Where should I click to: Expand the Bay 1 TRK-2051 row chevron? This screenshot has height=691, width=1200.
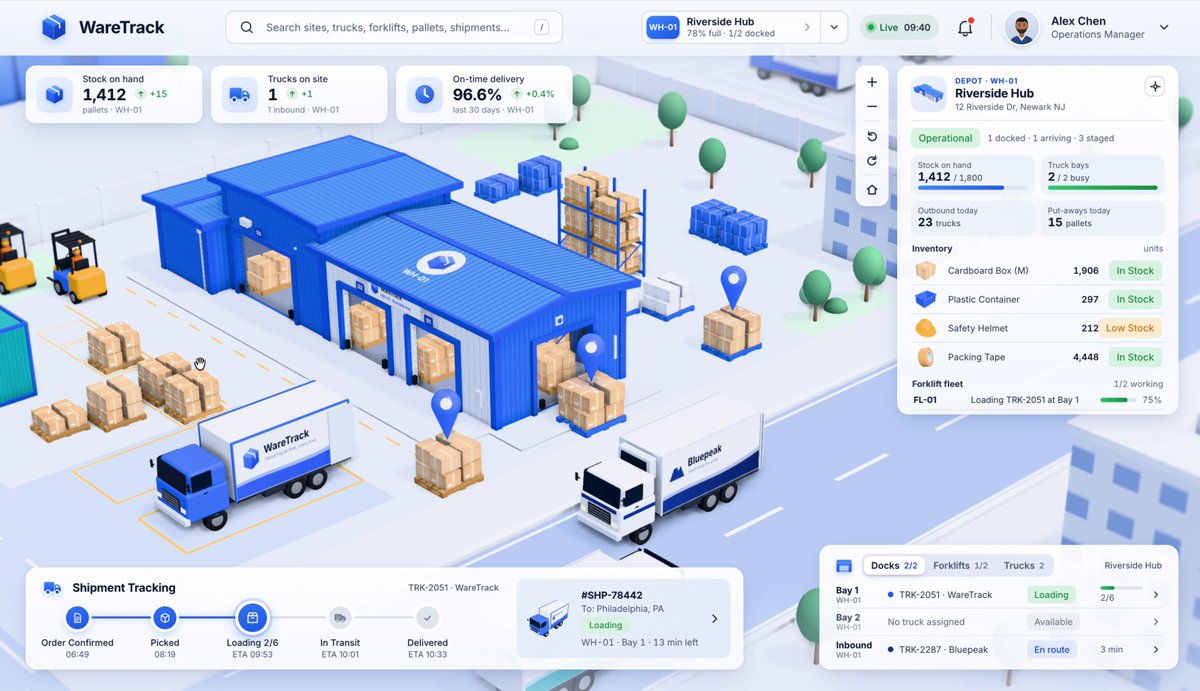pyautogui.click(x=1156, y=595)
